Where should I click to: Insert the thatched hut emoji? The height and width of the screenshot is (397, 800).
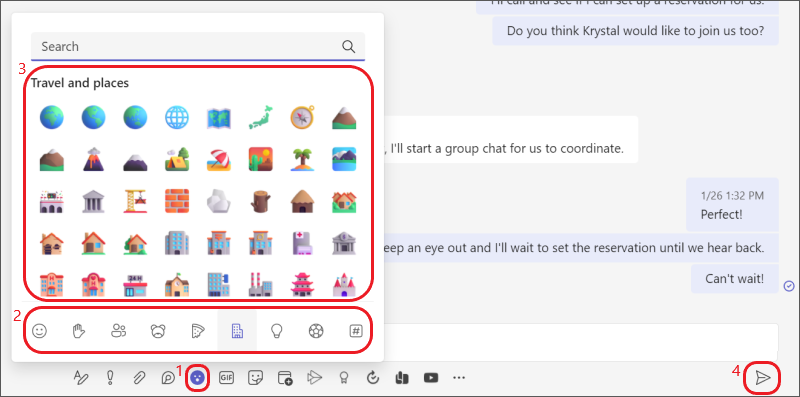(303, 202)
